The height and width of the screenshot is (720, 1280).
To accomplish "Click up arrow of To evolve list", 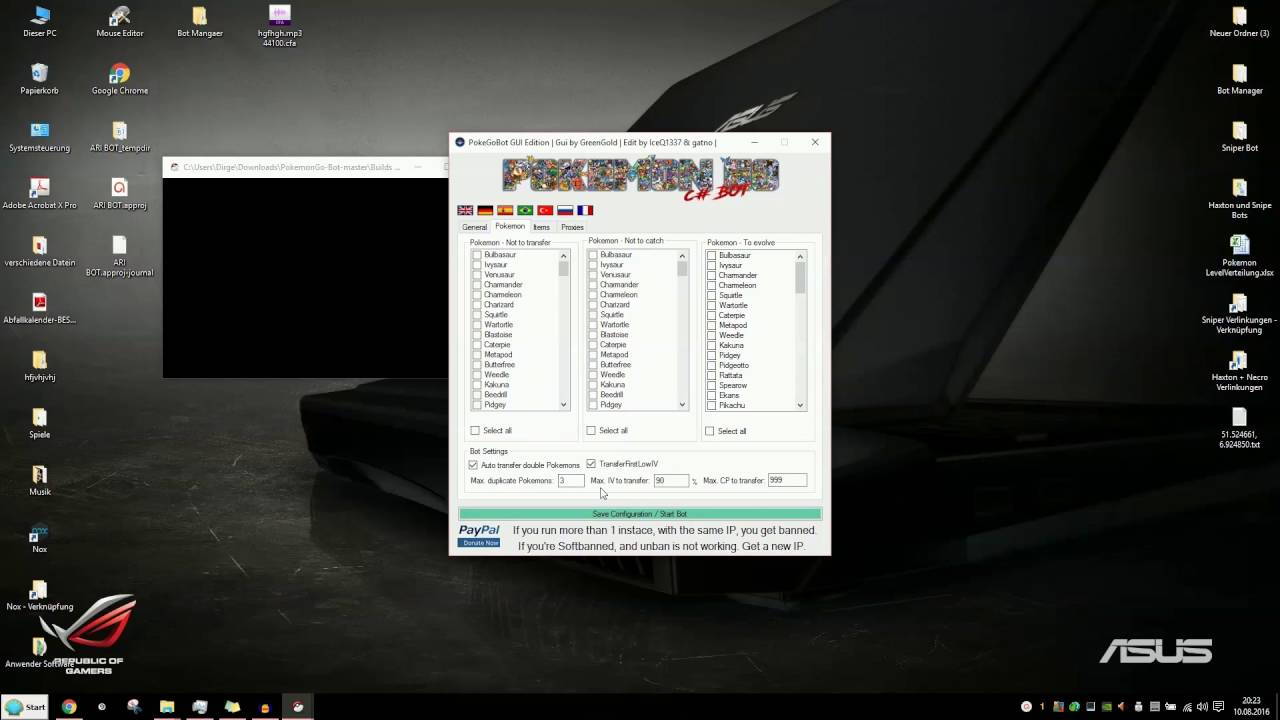I will coord(800,256).
